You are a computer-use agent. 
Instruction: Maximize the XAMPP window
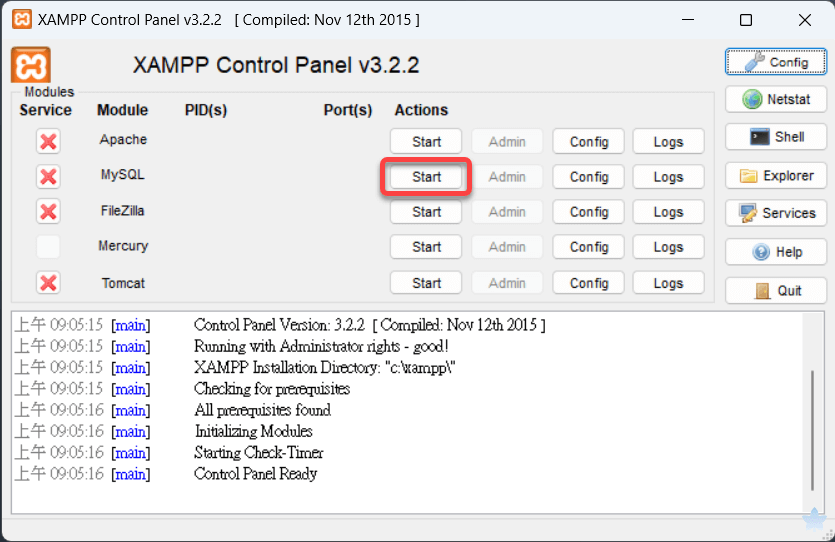point(746,20)
